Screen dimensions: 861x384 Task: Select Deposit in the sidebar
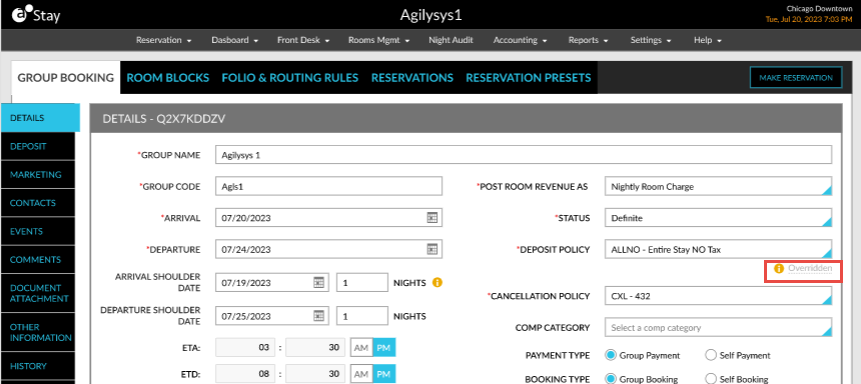click(38, 147)
